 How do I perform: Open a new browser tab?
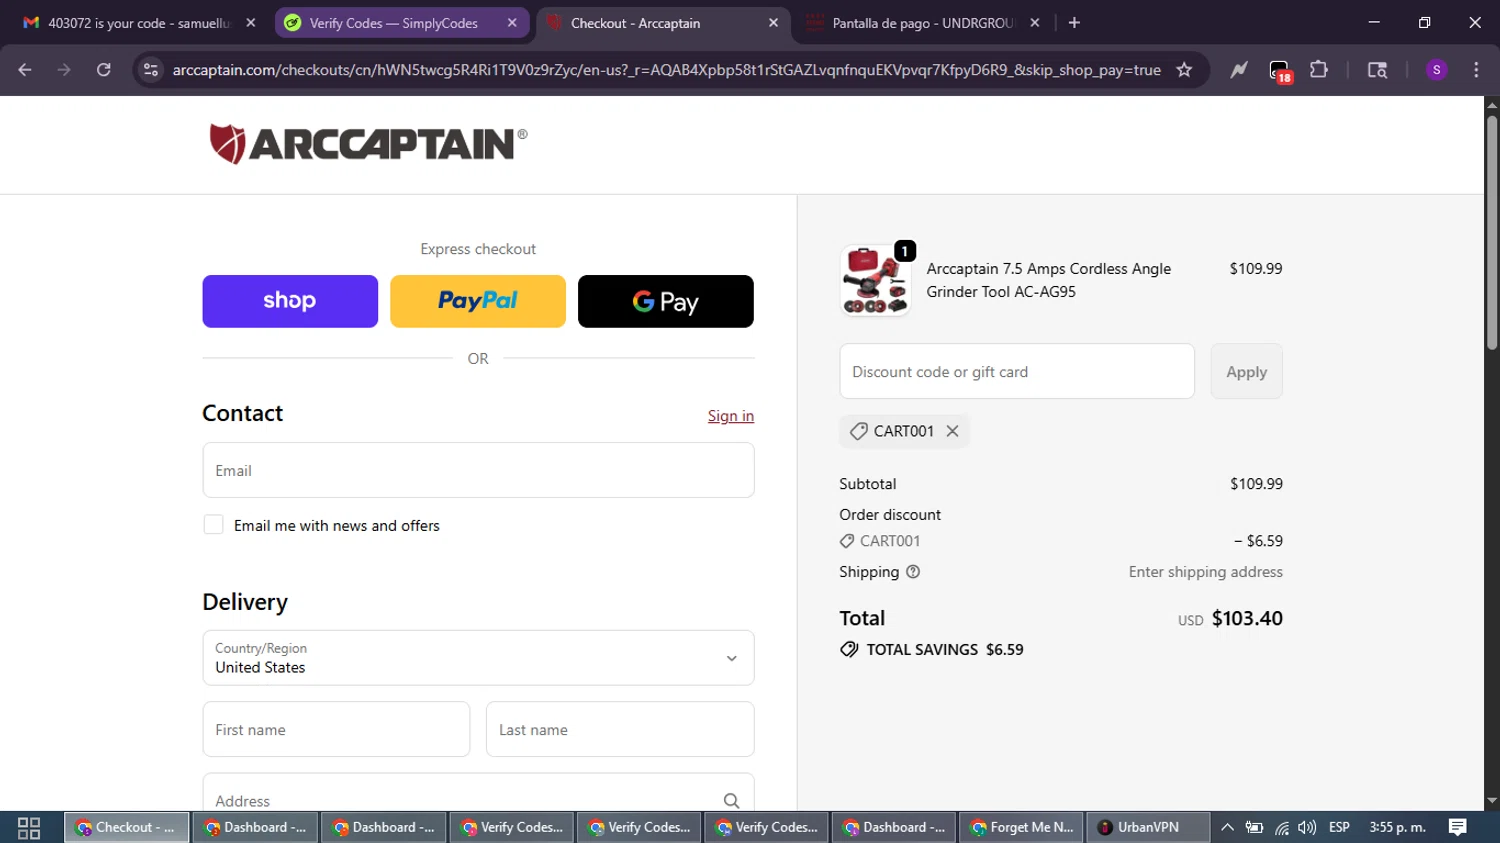(x=1074, y=23)
